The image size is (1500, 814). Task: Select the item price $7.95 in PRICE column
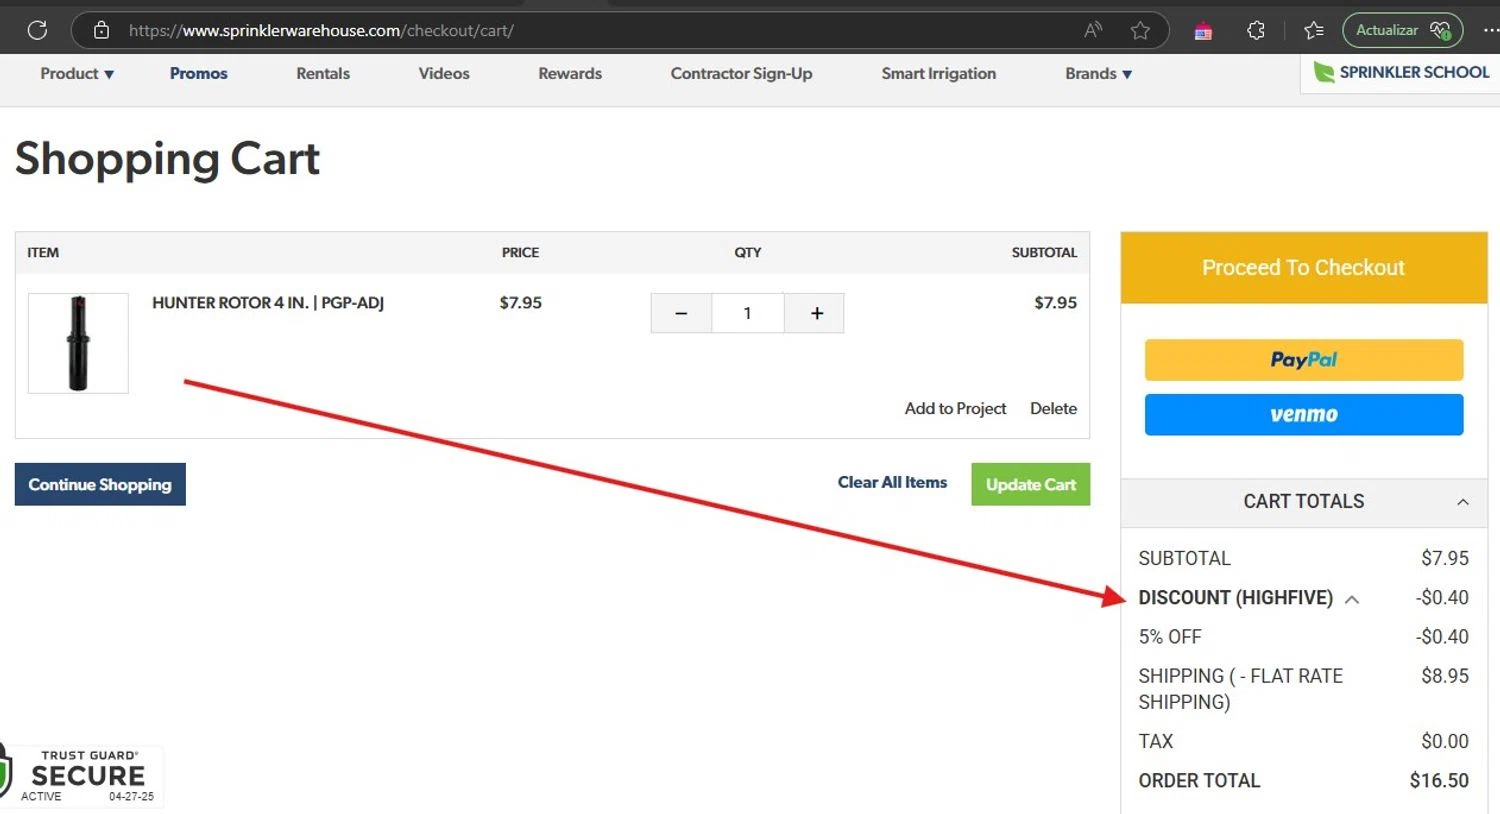(x=521, y=303)
